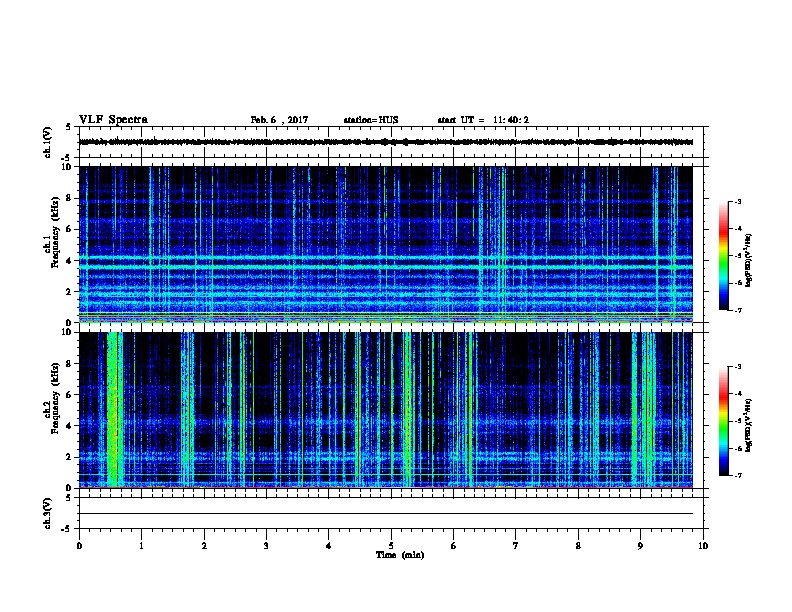
Task: Click the "10" label on the time axis
Action: coord(703,545)
